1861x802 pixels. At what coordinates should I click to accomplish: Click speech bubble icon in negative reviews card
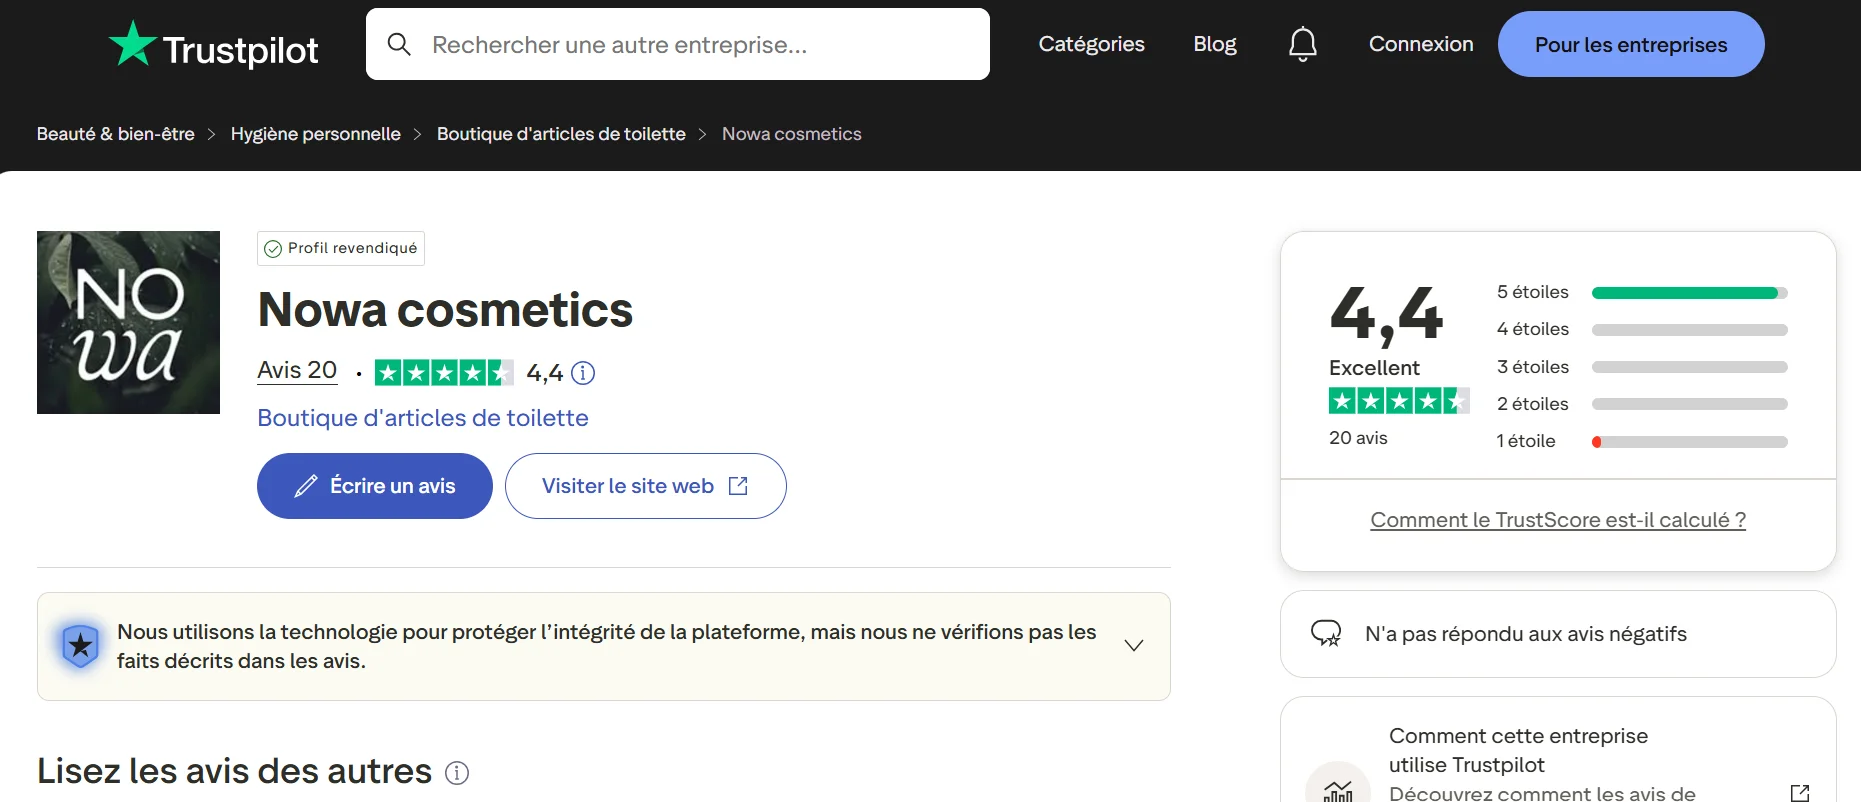click(x=1326, y=634)
